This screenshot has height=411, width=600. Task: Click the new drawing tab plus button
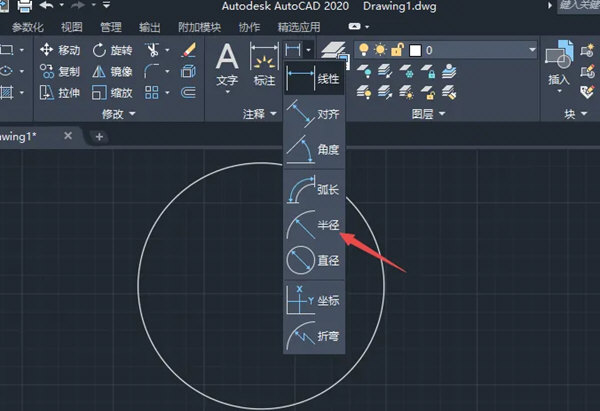[100, 135]
